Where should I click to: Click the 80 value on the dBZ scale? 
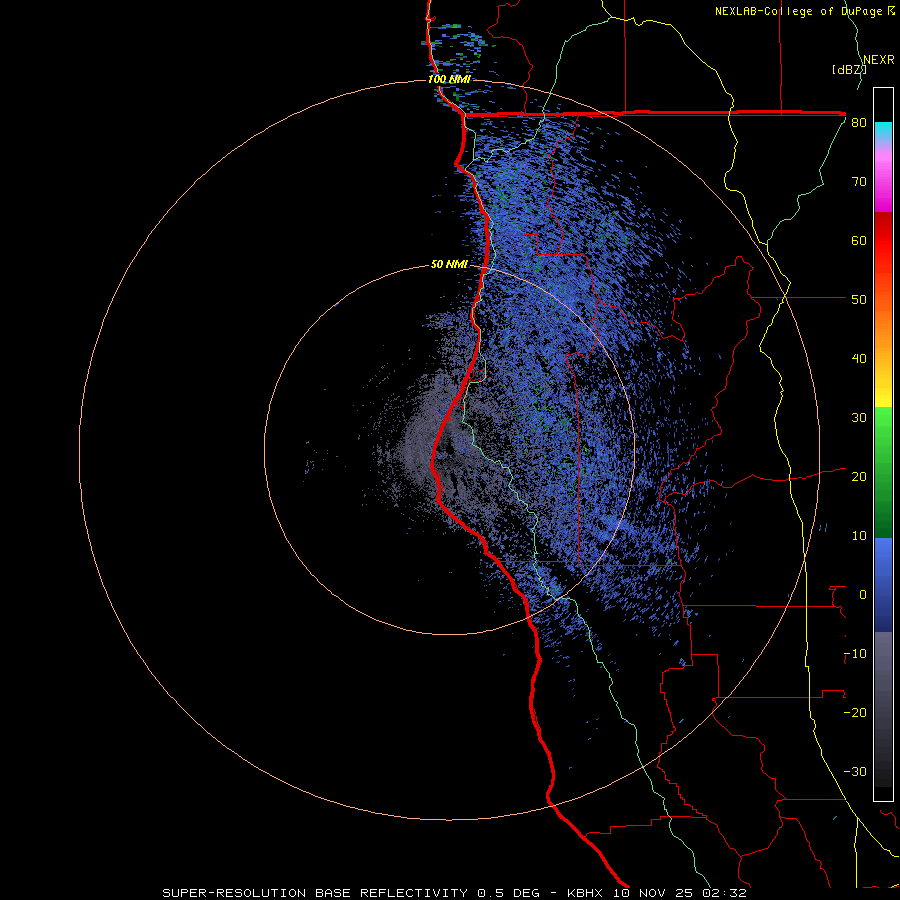[859, 123]
